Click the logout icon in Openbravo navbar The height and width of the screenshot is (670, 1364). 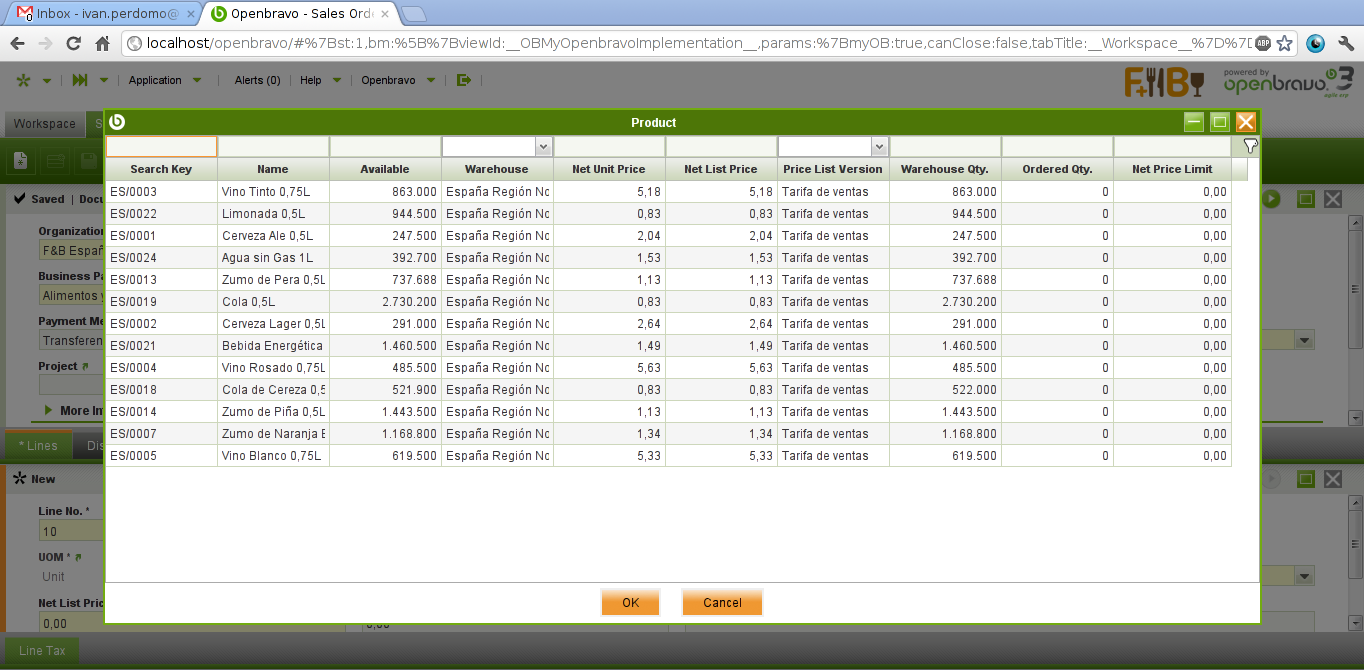click(x=463, y=80)
